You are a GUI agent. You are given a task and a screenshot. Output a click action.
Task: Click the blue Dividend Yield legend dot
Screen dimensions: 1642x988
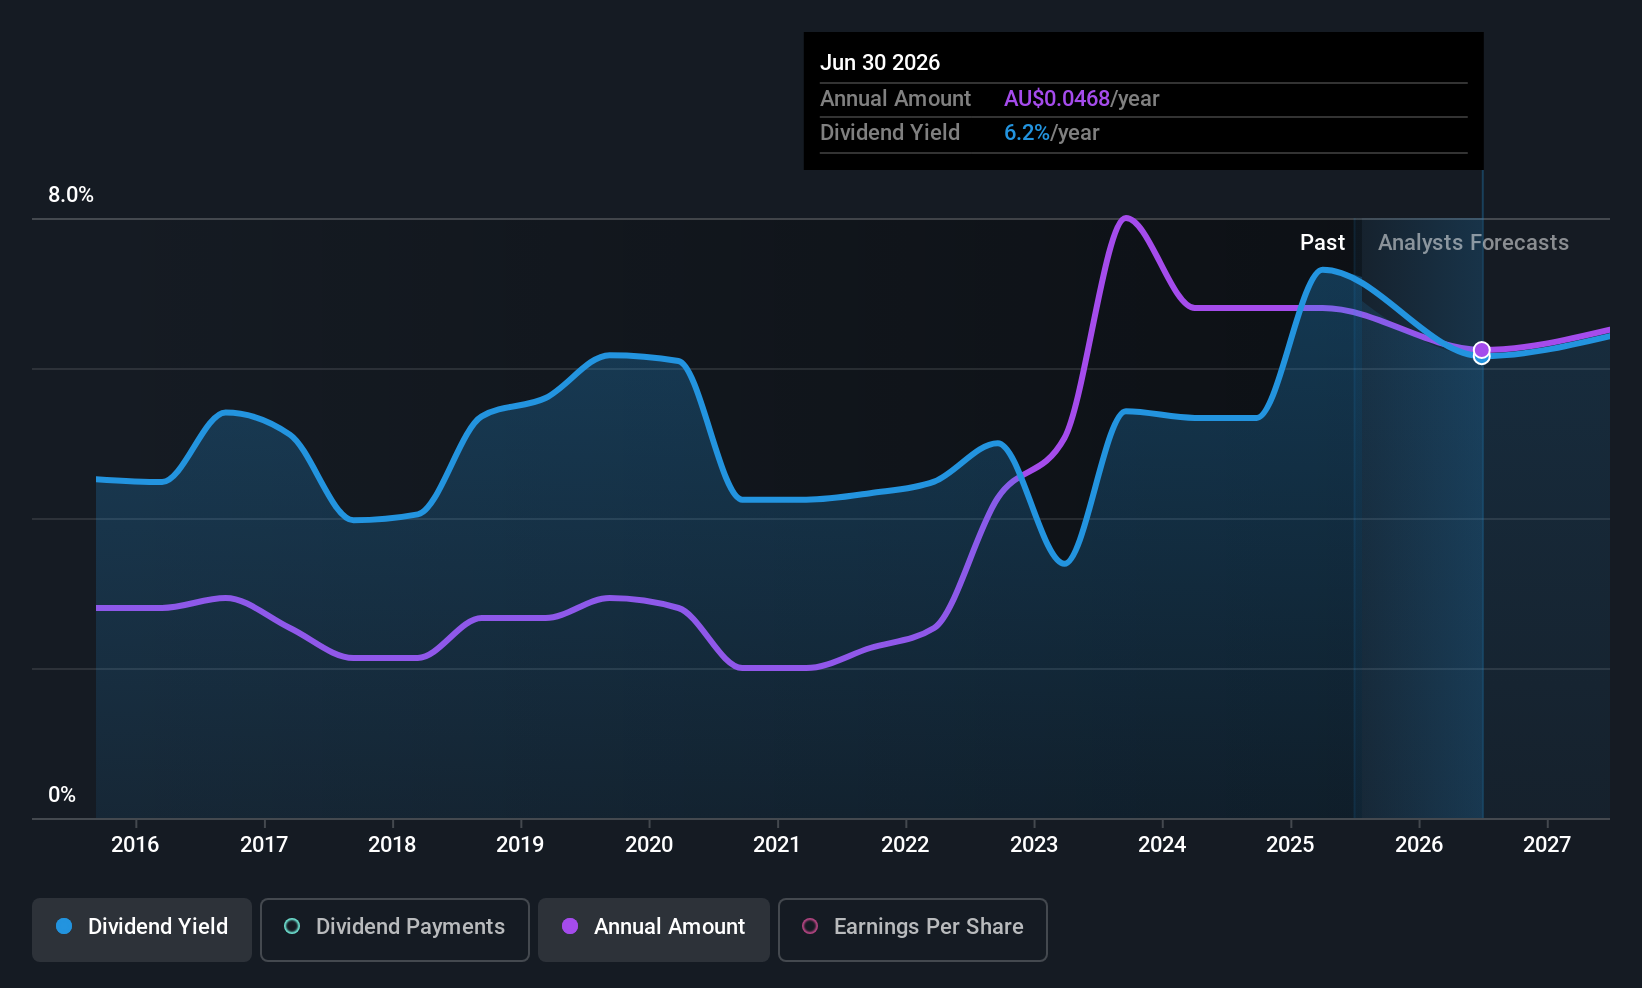tap(64, 926)
